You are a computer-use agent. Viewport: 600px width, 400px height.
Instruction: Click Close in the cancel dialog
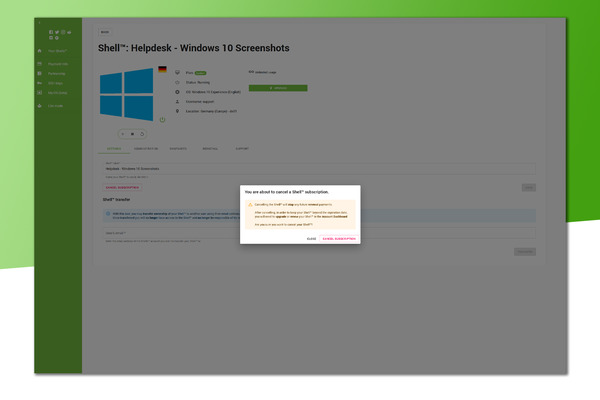click(x=311, y=239)
